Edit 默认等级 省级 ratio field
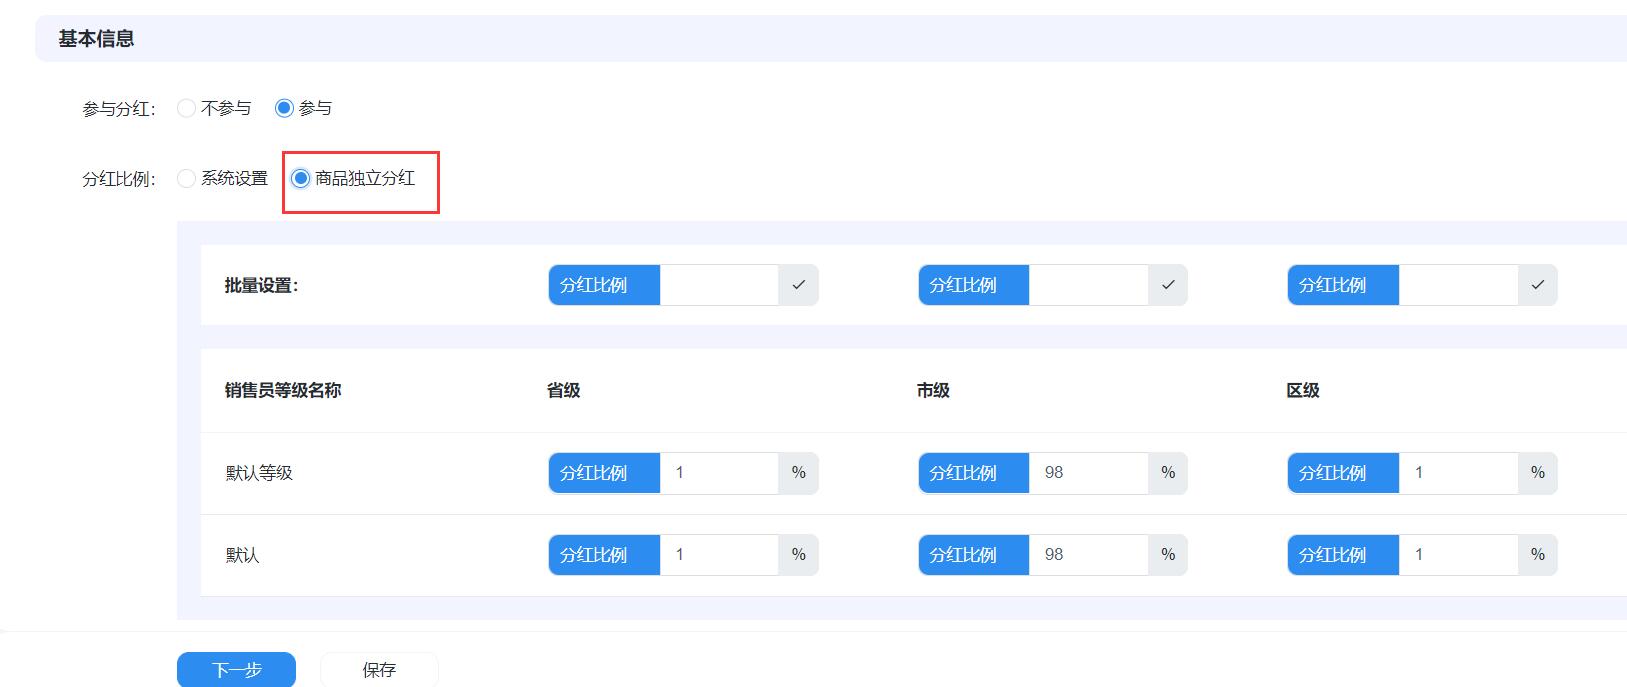 718,473
